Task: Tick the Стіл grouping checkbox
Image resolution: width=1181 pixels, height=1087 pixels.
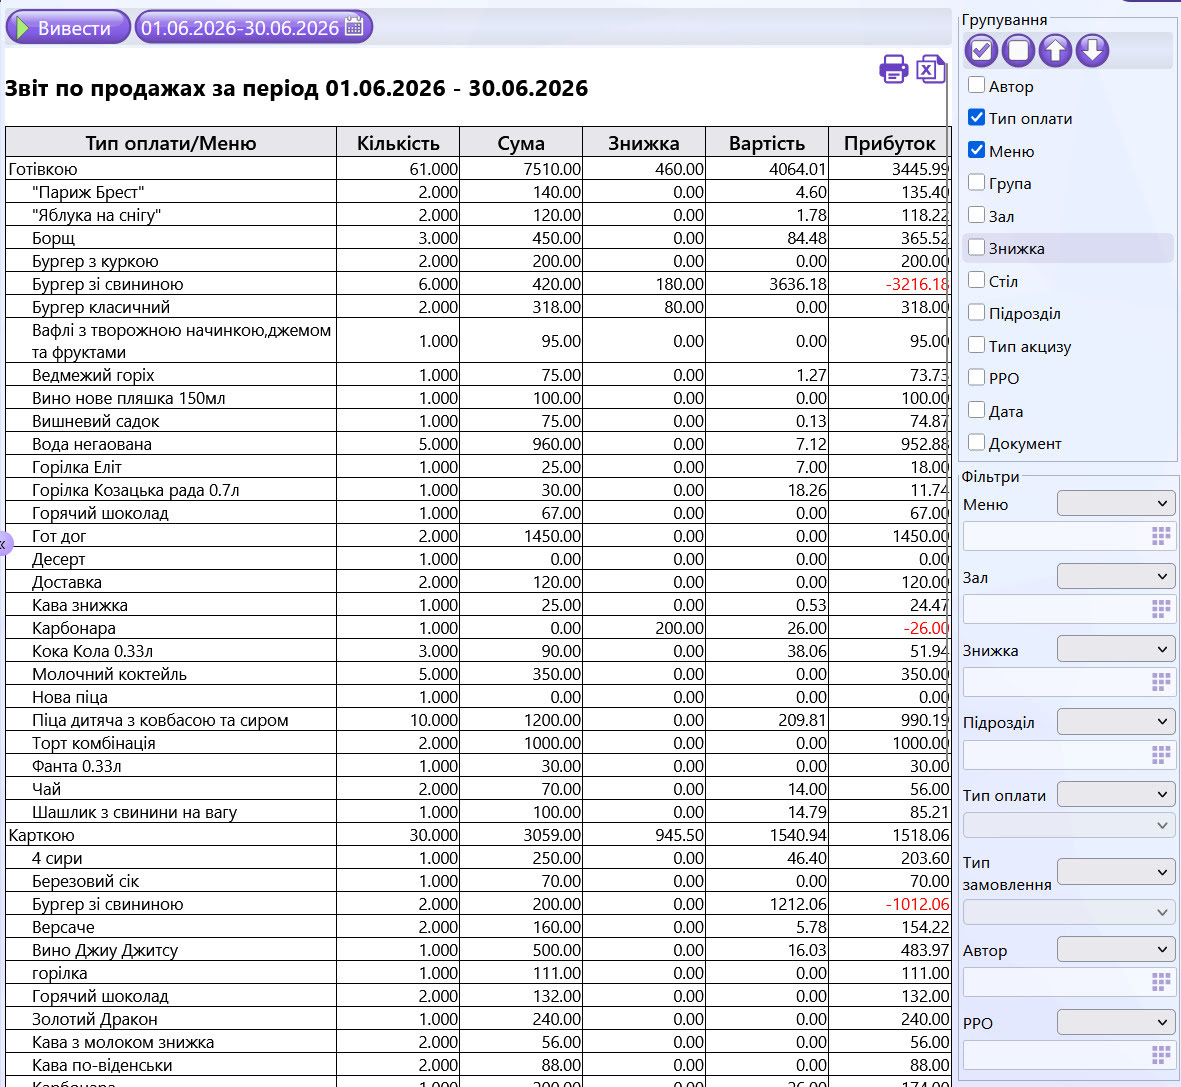Action: pos(976,280)
